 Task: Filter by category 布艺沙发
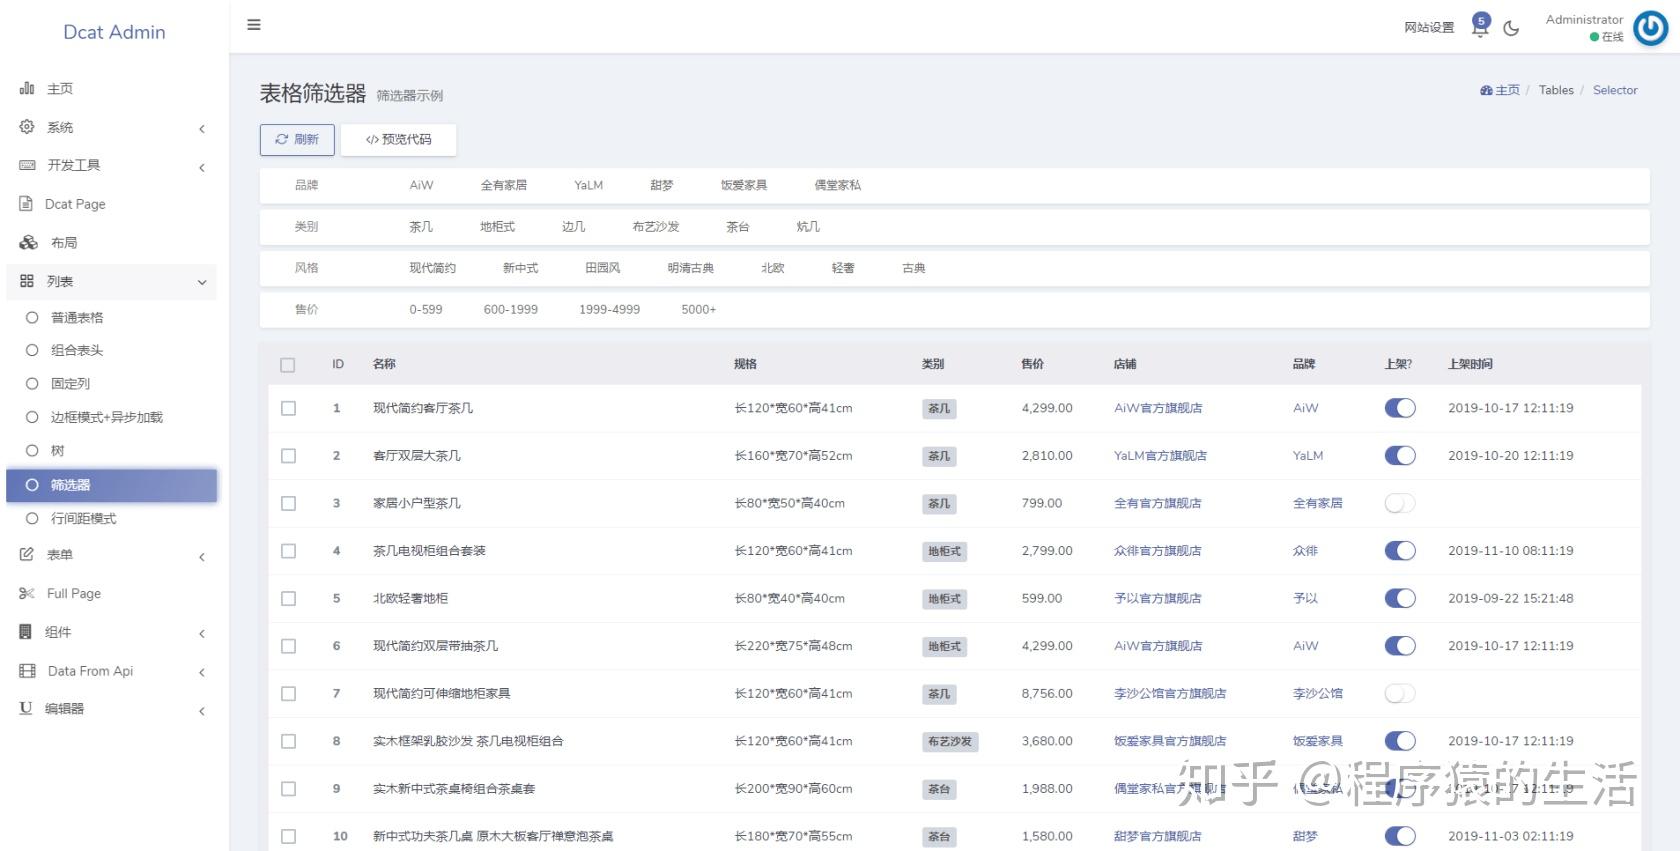coord(656,227)
